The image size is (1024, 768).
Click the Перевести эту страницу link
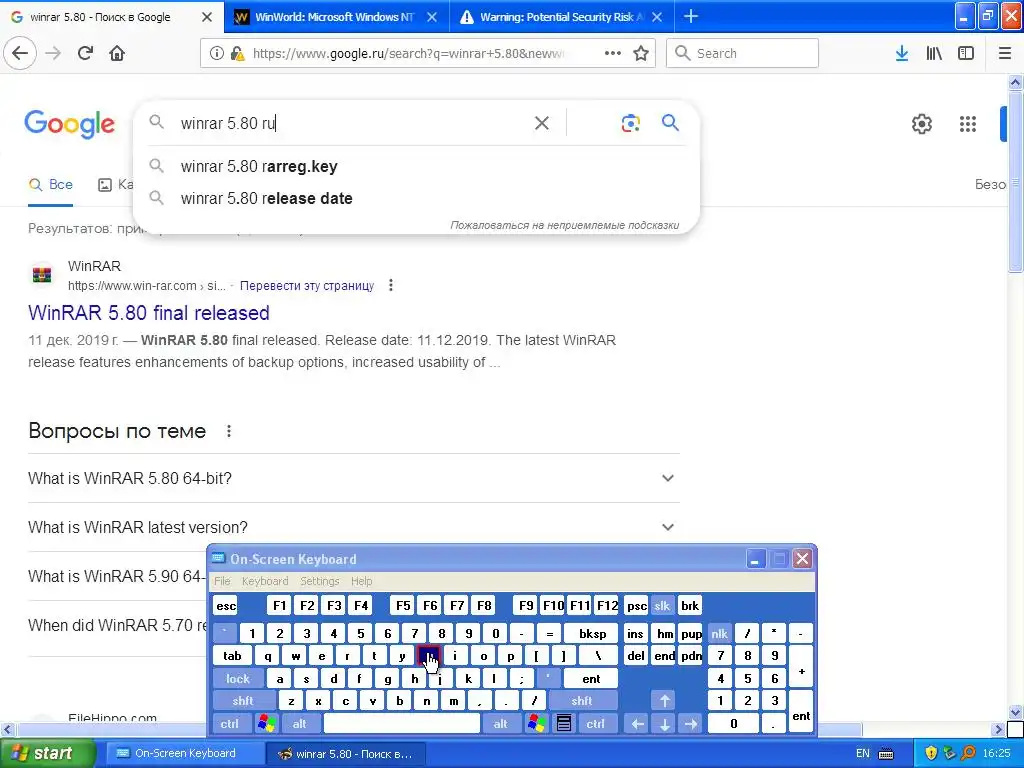tap(307, 285)
